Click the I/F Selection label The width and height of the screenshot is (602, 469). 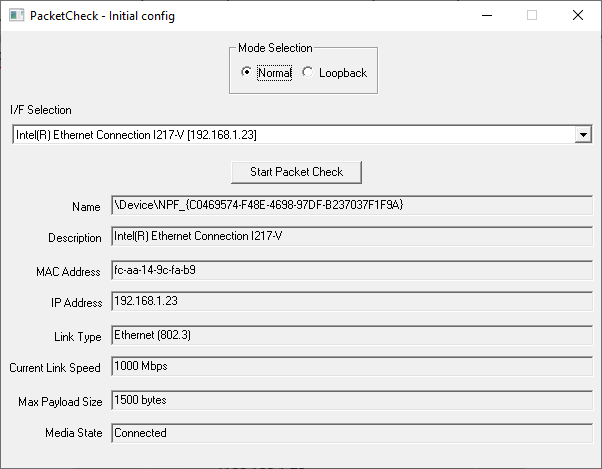click(41, 110)
